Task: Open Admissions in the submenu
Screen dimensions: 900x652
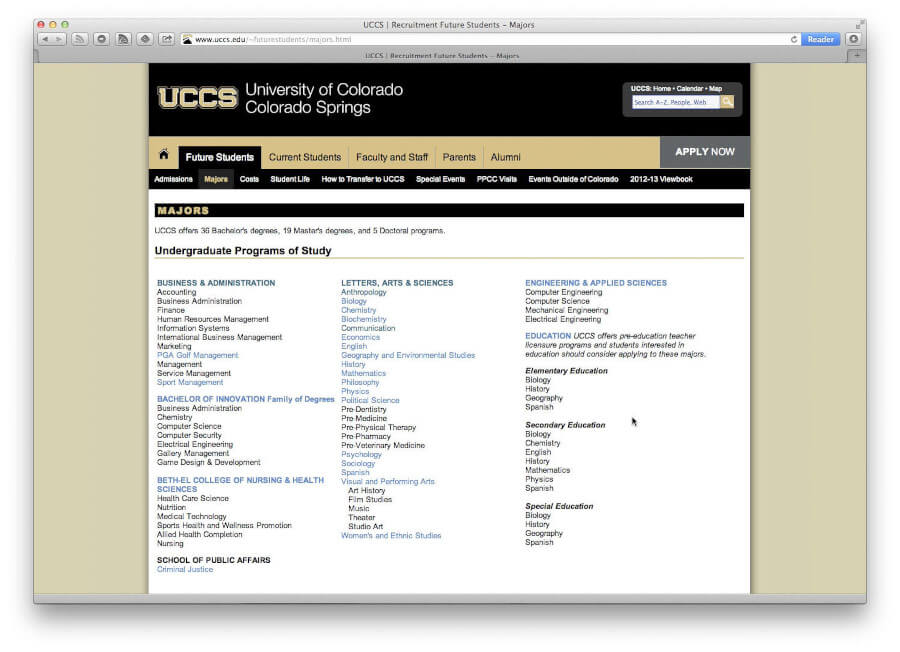Action: [x=173, y=179]
